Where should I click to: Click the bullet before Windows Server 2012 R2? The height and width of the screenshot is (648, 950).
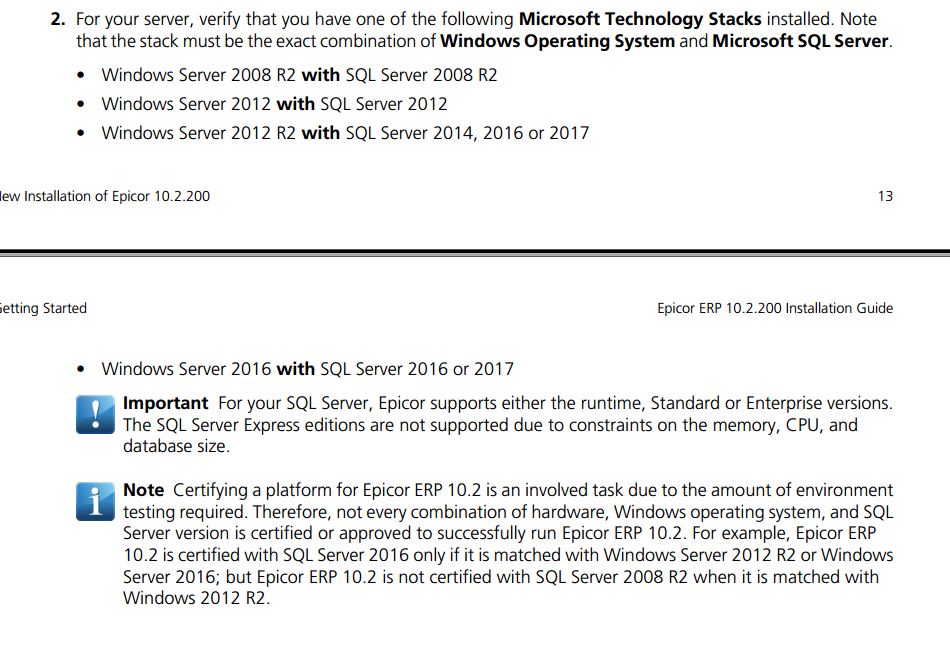(x=81, y=133)
